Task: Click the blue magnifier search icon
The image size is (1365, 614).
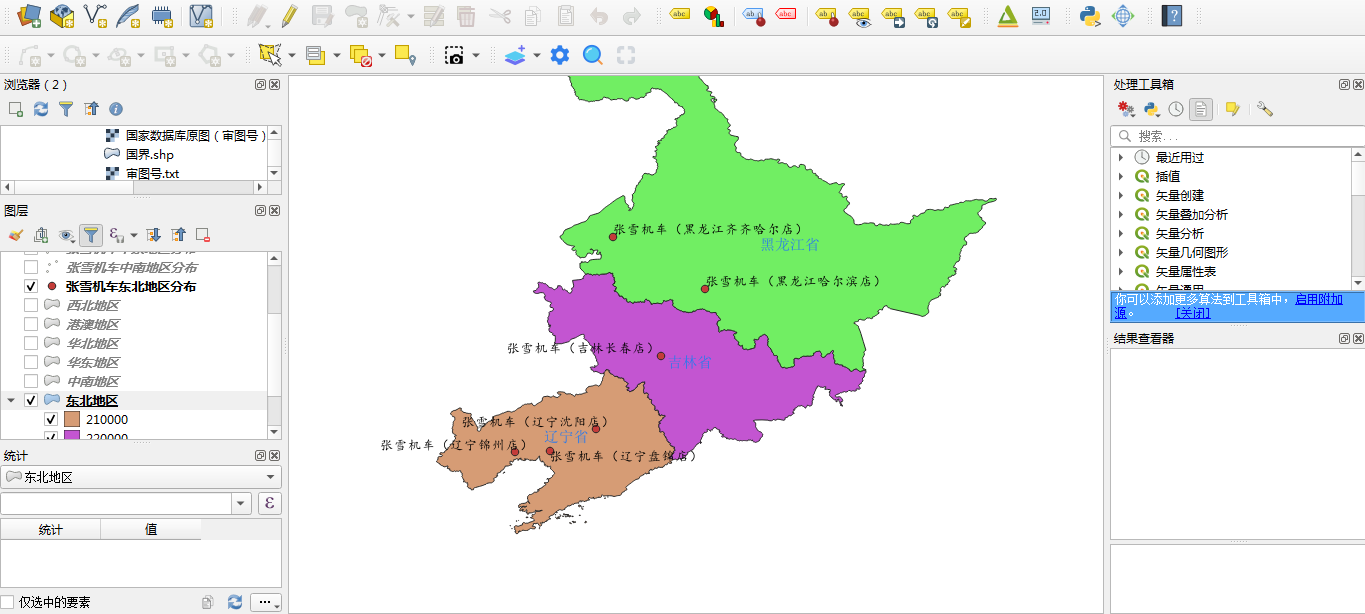Action: [x=593, y=55]
